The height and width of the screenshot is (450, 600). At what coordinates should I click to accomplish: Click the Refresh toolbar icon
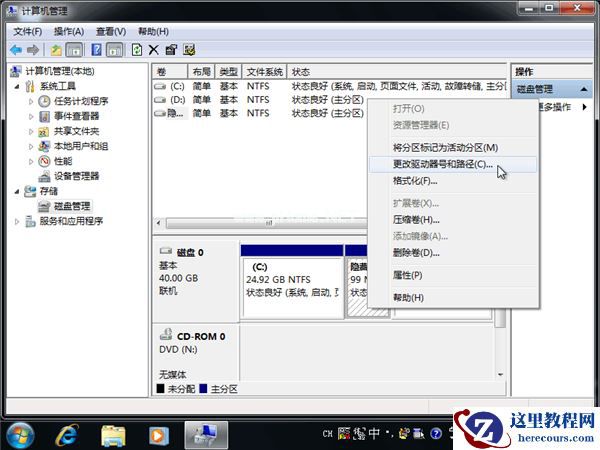(137, 50)
